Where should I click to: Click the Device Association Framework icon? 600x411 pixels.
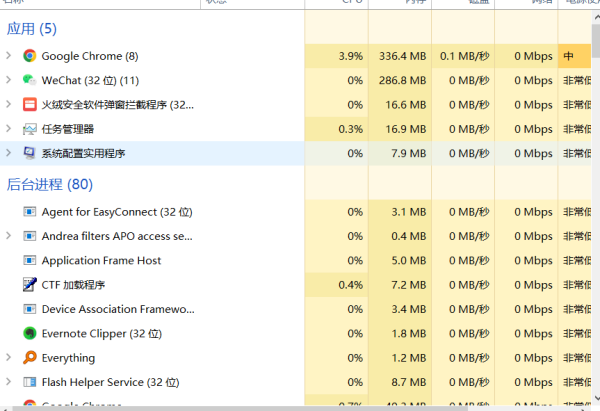pyautogui.click(x=29, y=309)
